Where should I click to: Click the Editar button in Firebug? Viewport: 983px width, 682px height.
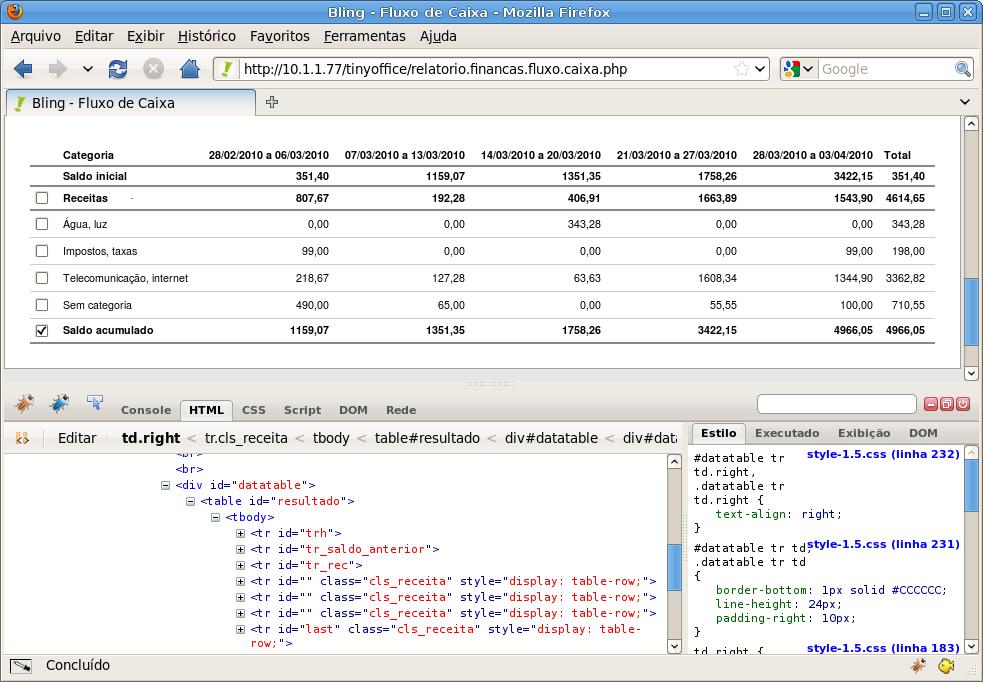click(x=77, y=437)
